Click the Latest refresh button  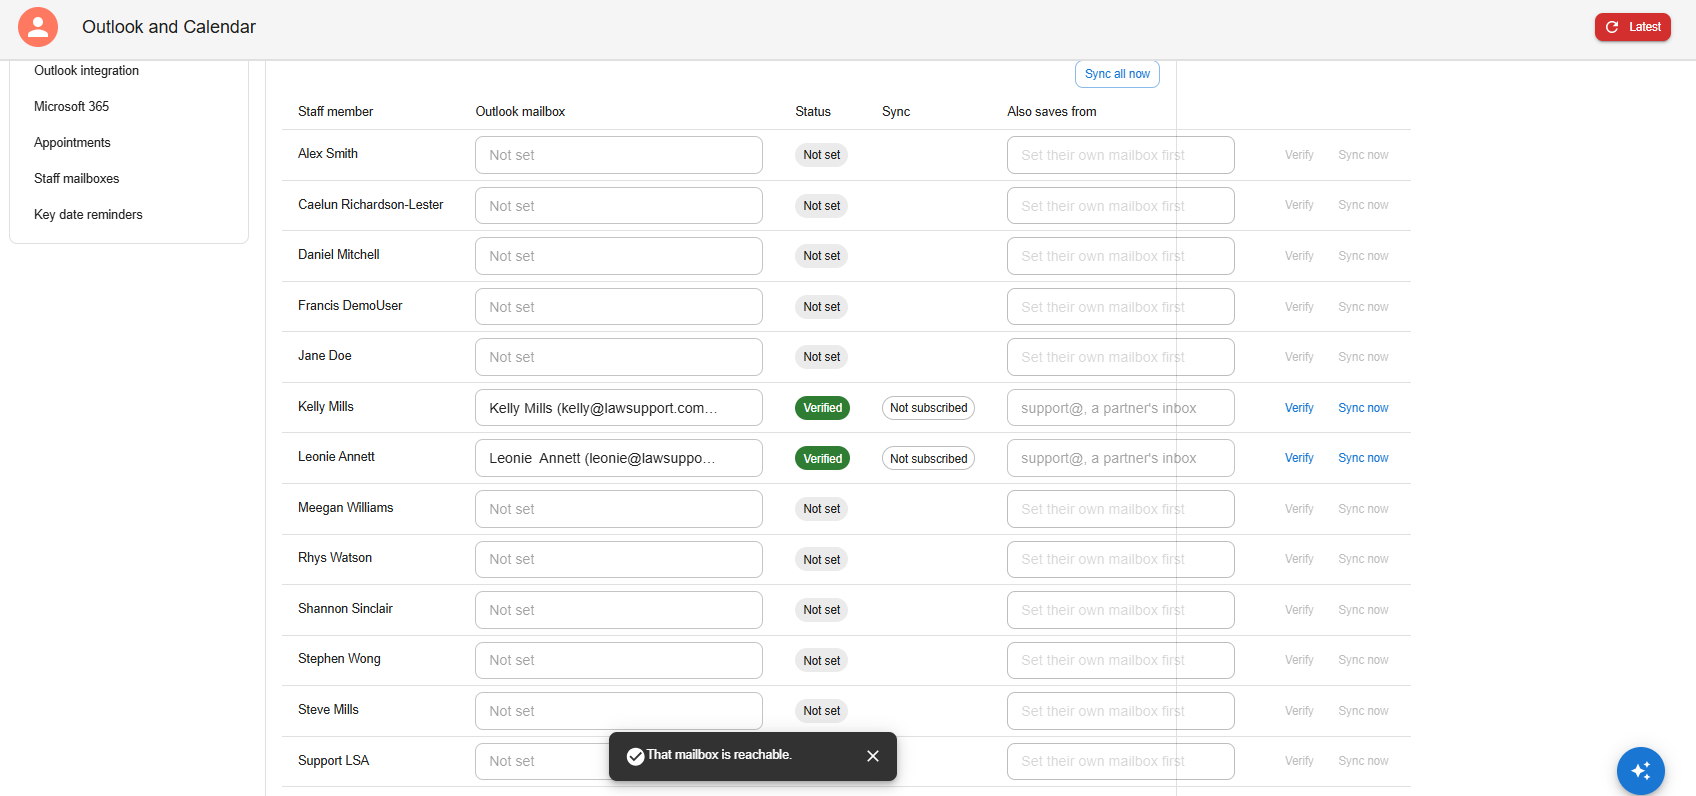click(1633, 27)
